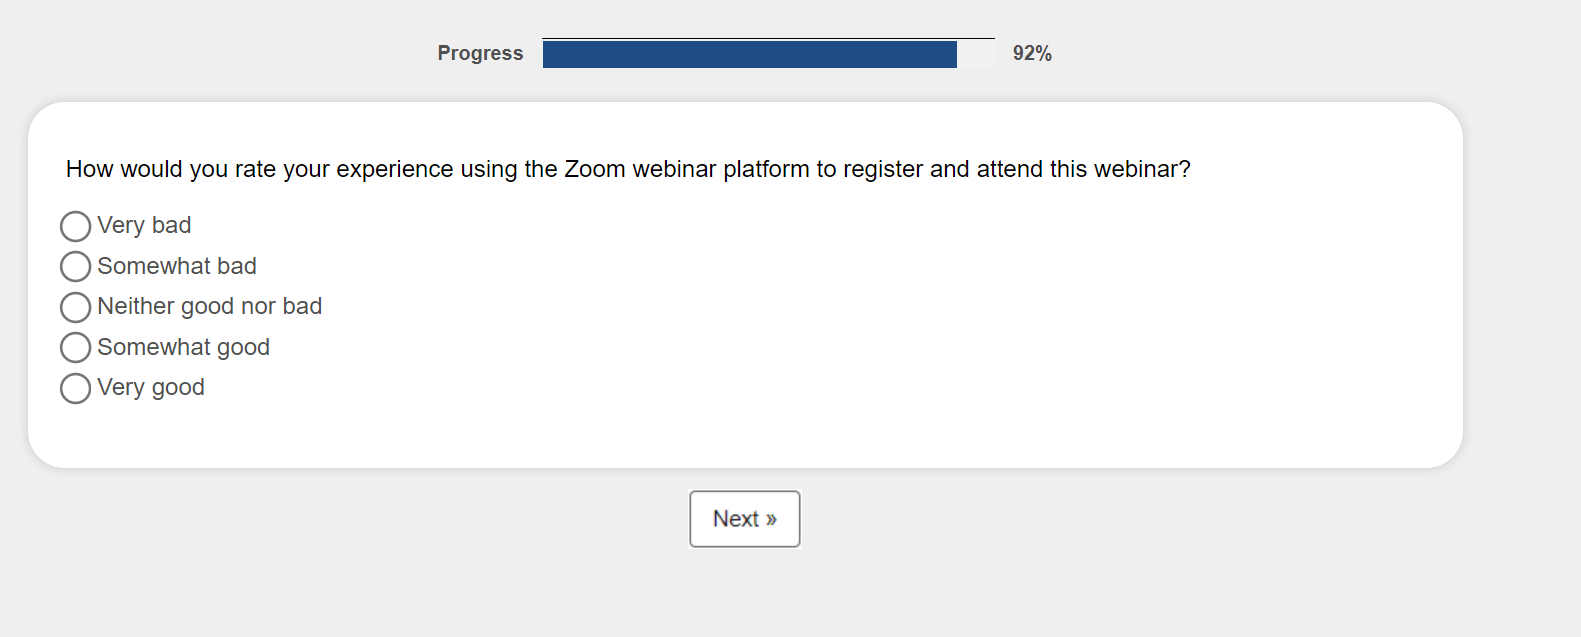Click the "Neither good nor bad" label text

(209, 306)
